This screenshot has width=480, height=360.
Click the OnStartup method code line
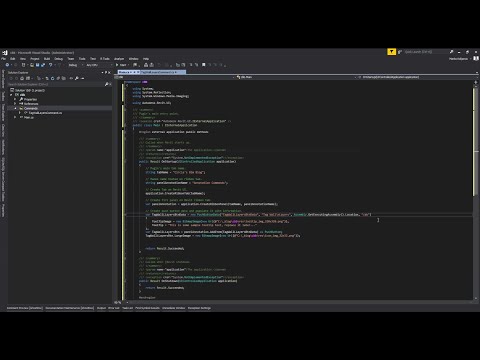[x=187, y=161]
